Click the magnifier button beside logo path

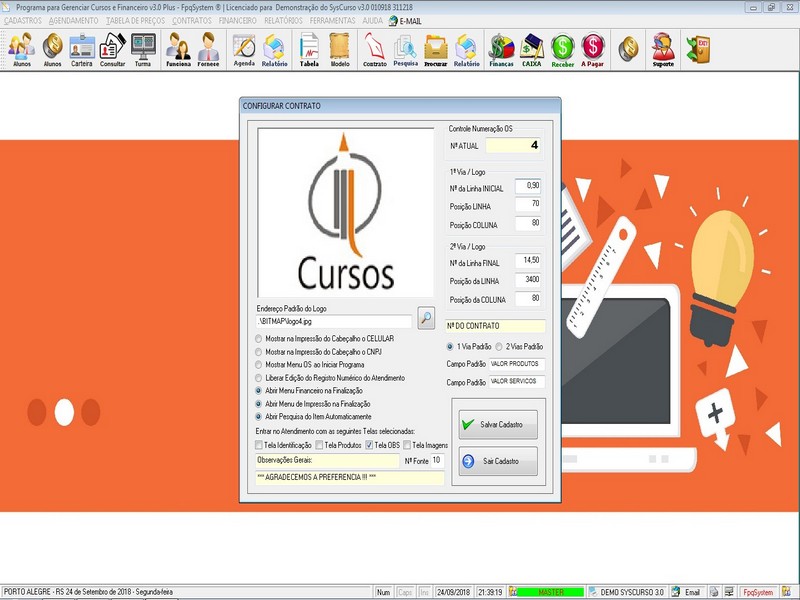(x=426, y=319)
